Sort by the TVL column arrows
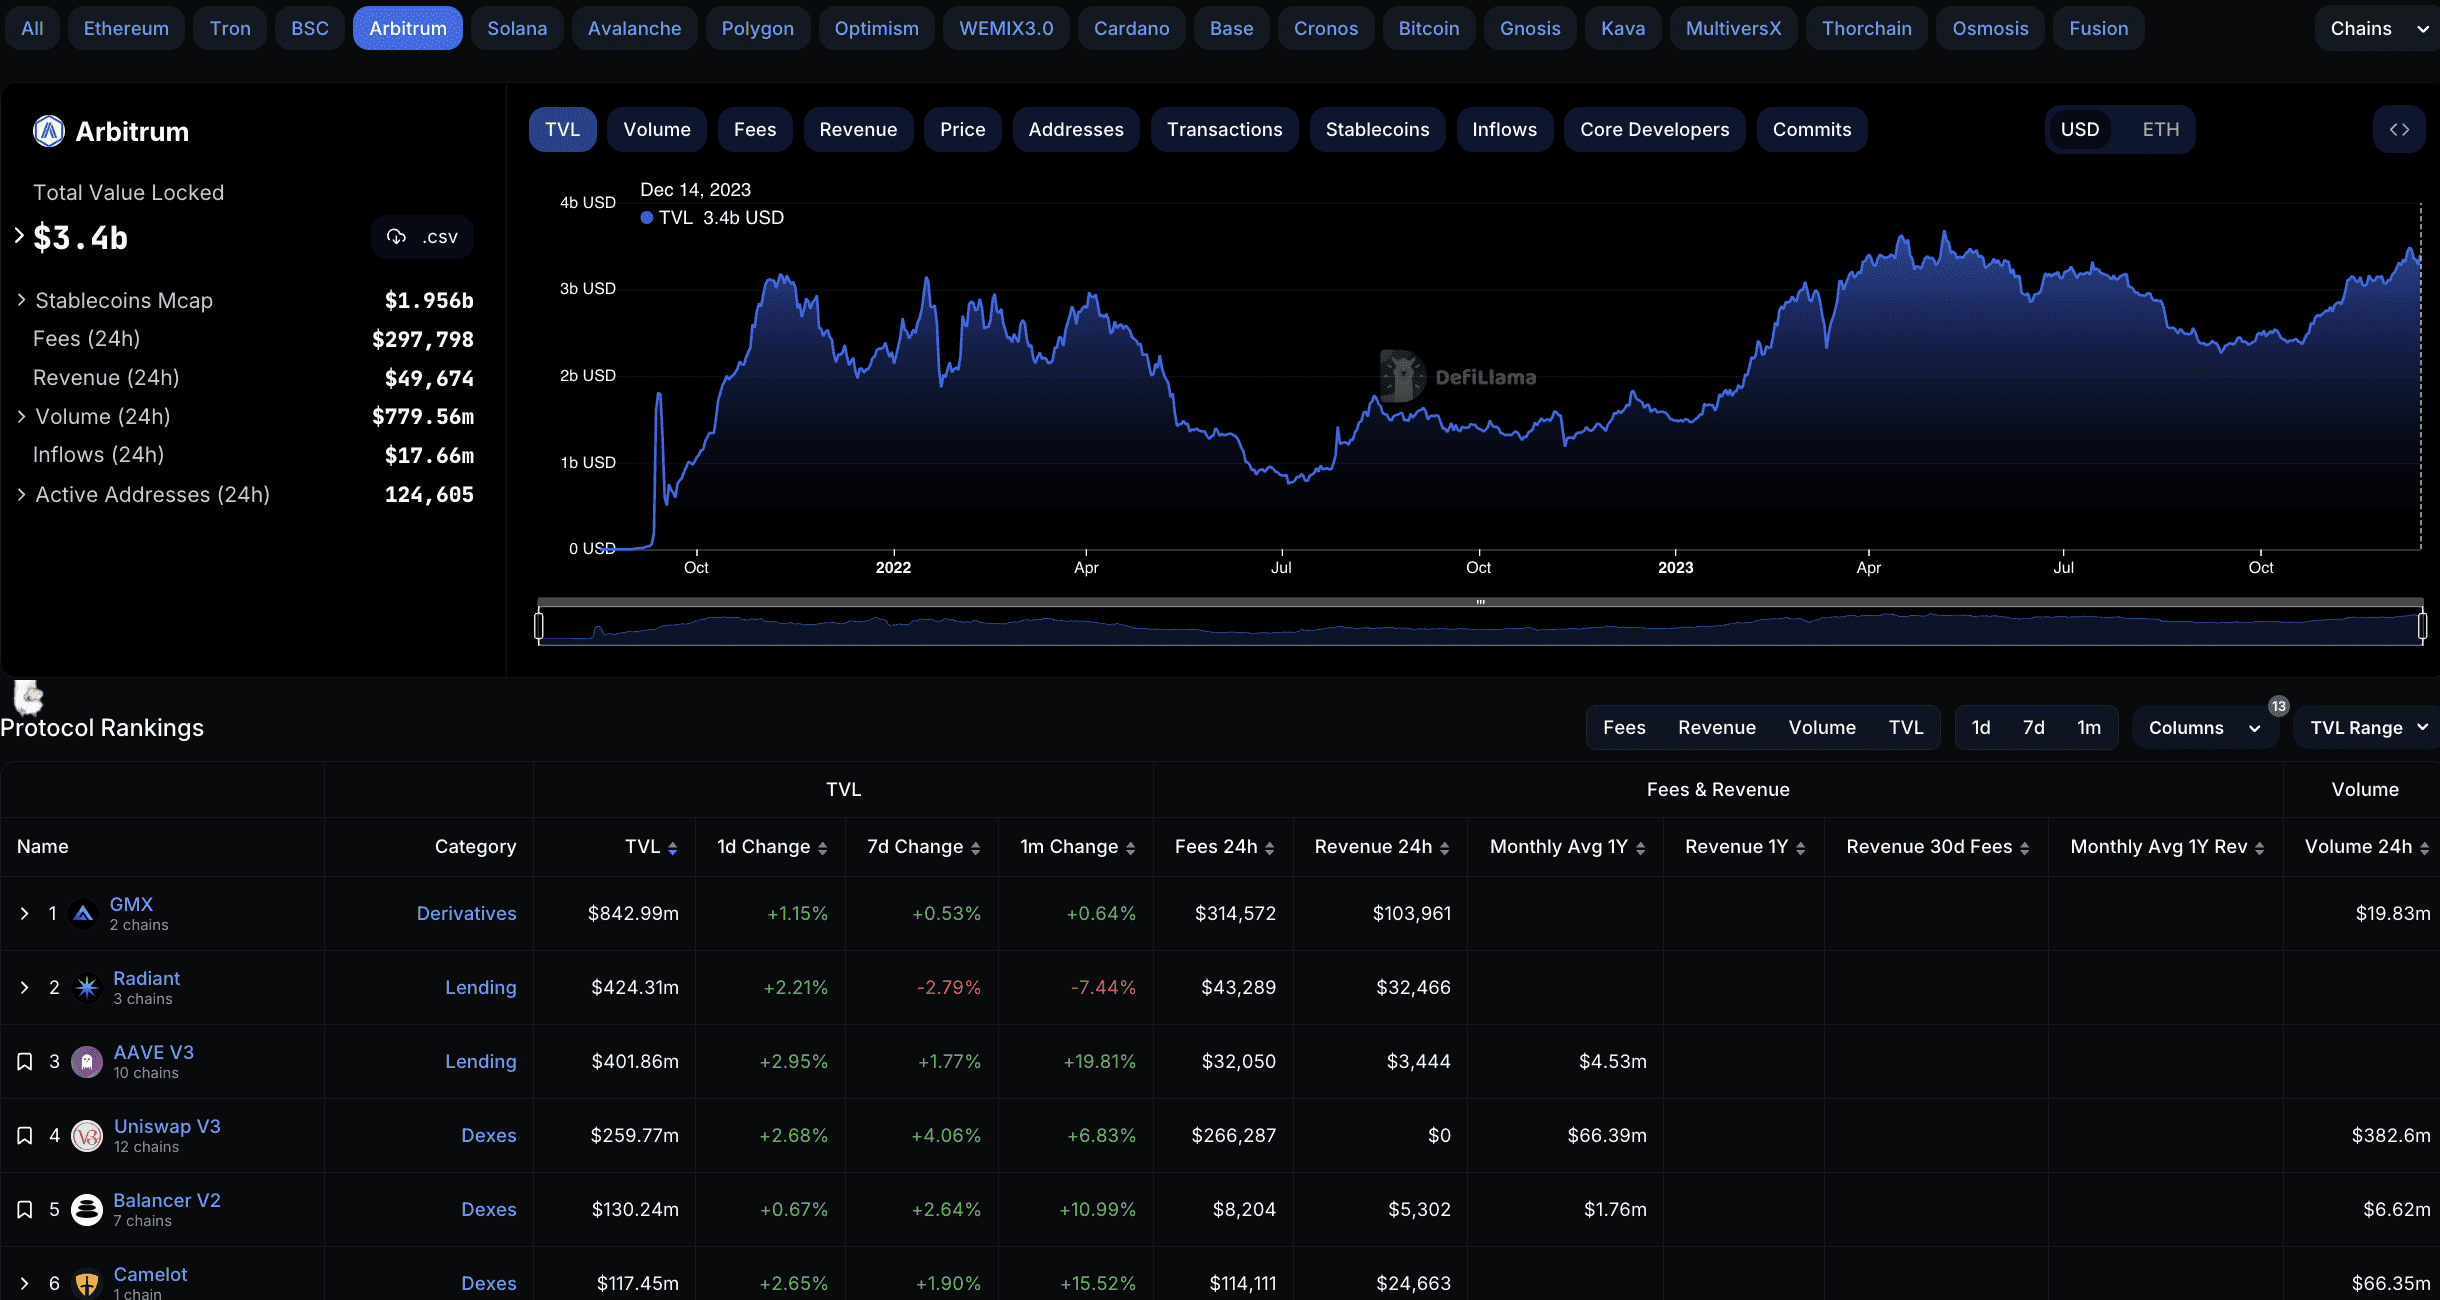Viewport: 2440px width, 1300px height. (x=673, y=848)
